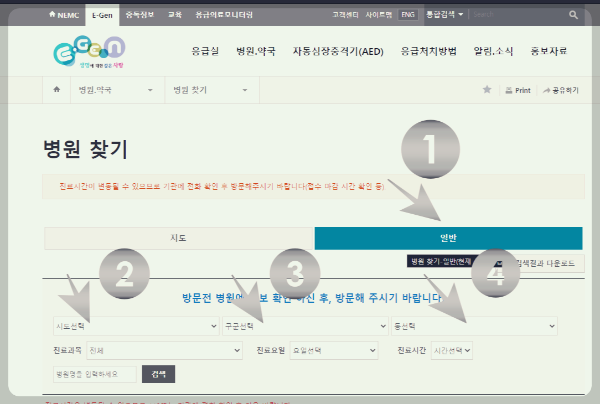Open the 진료과목 전체 dropdown
Screen dimensions: 600x404
(165, 350)
